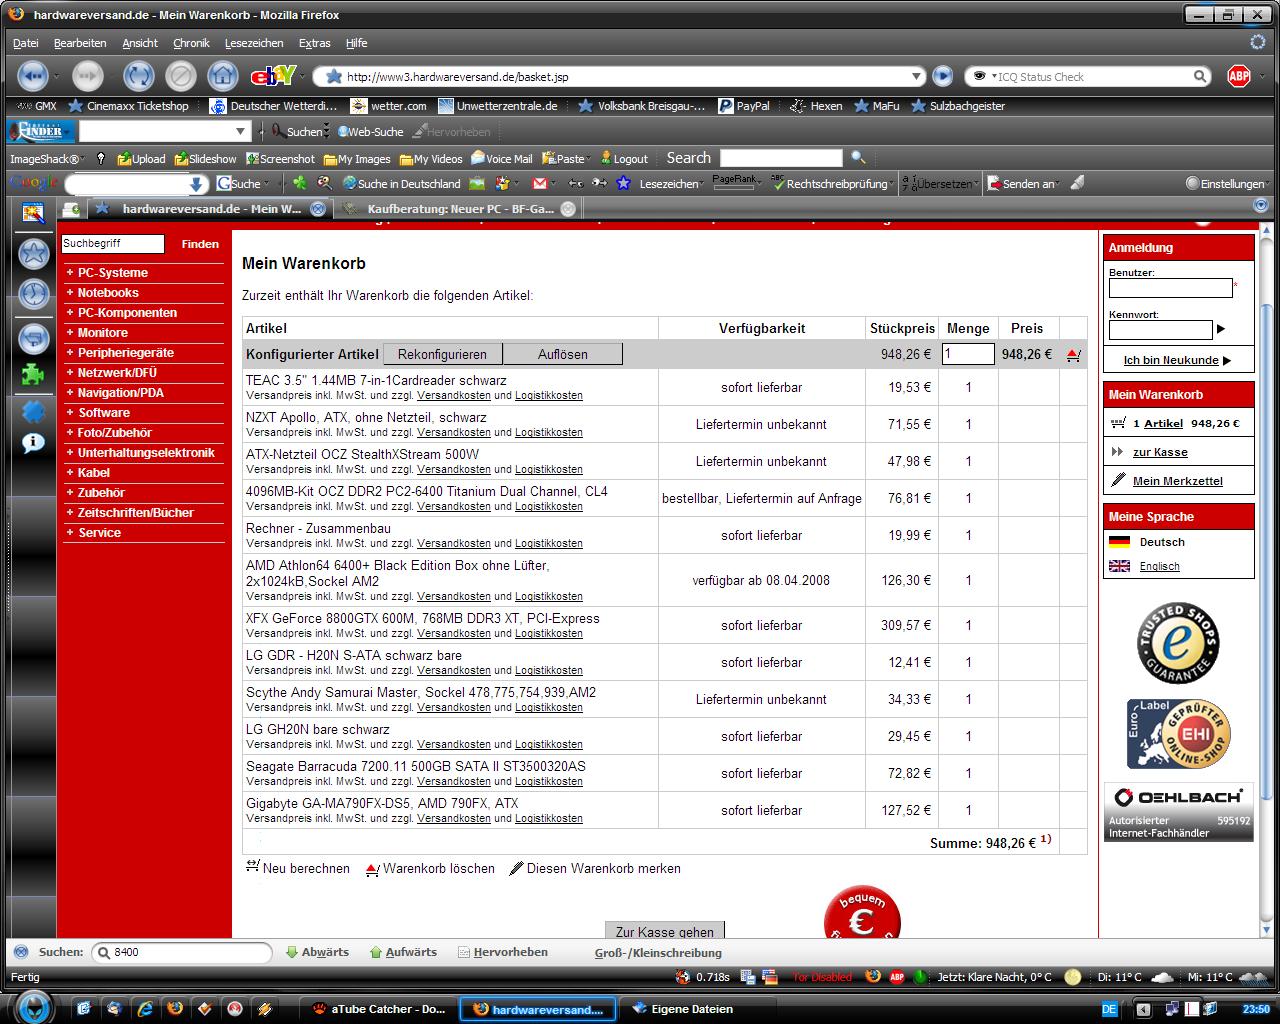Viewport: 1280px width, 1024px height.
Task: Click the Forward navigation arrow
Action: tap(87, 76)
